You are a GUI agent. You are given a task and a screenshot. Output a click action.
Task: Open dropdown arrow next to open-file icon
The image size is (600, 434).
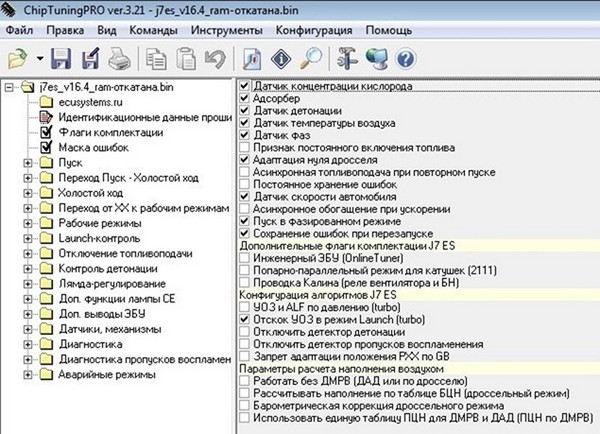click(x=39, y=57)
